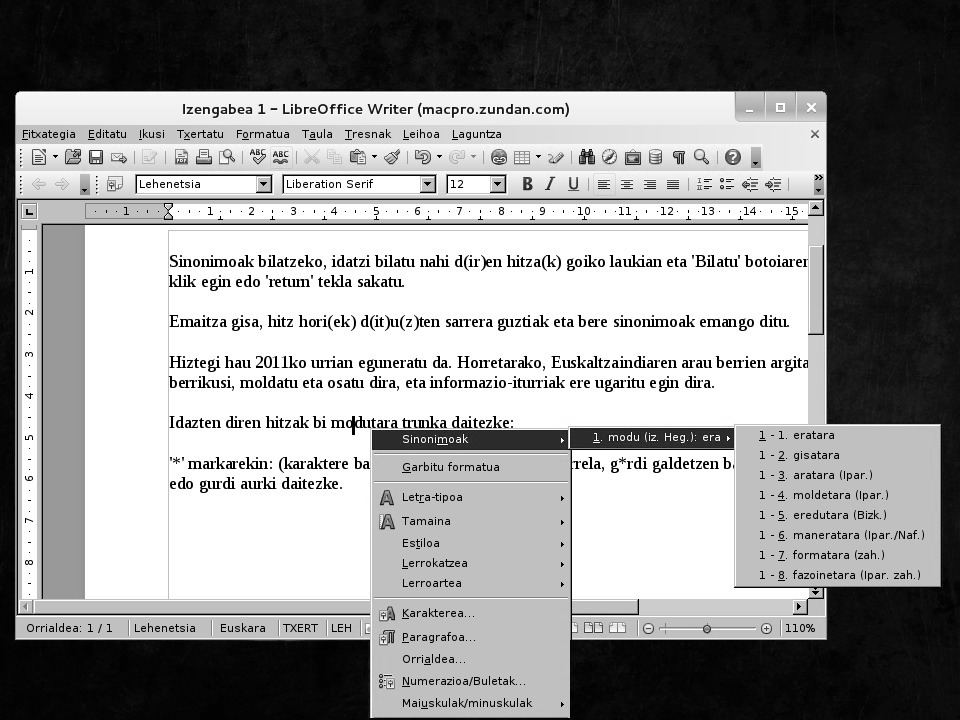The width and height of the screenshot is (960, 720).
Task: Export directly as PDF icon
Action: point(181,157)
